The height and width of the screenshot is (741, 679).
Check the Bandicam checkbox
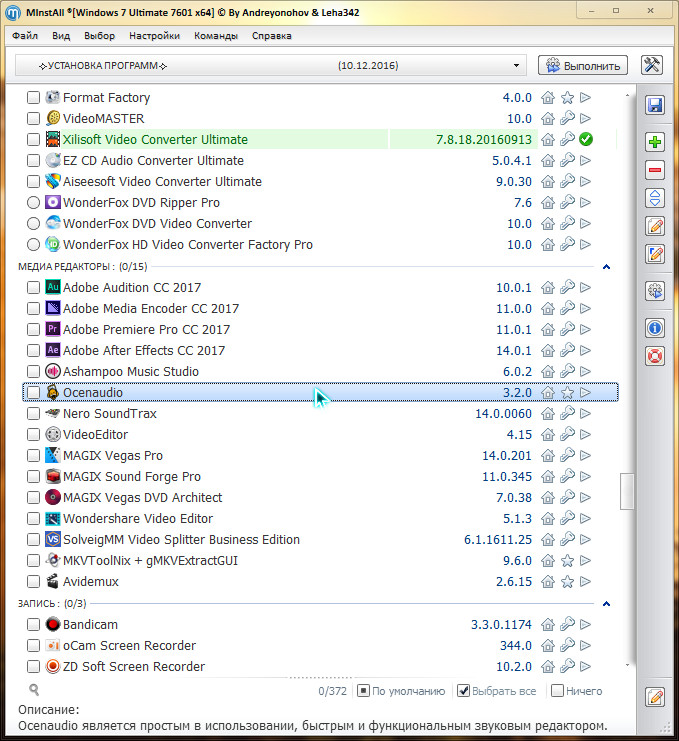[33, 624]
